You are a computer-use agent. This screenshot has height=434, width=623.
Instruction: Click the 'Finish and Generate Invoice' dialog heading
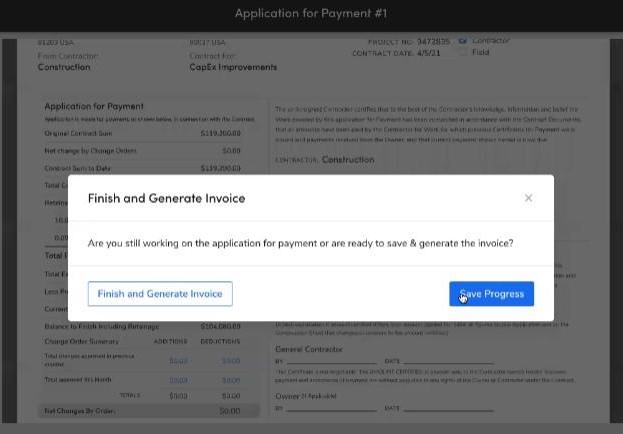[x=166, y=198]
